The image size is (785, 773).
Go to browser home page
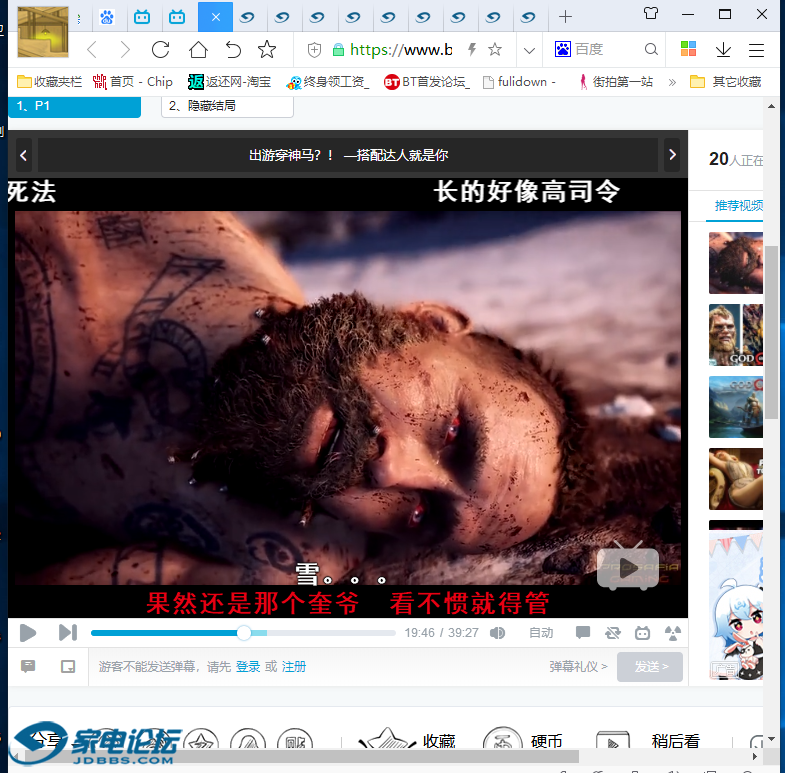click(198, 50)
